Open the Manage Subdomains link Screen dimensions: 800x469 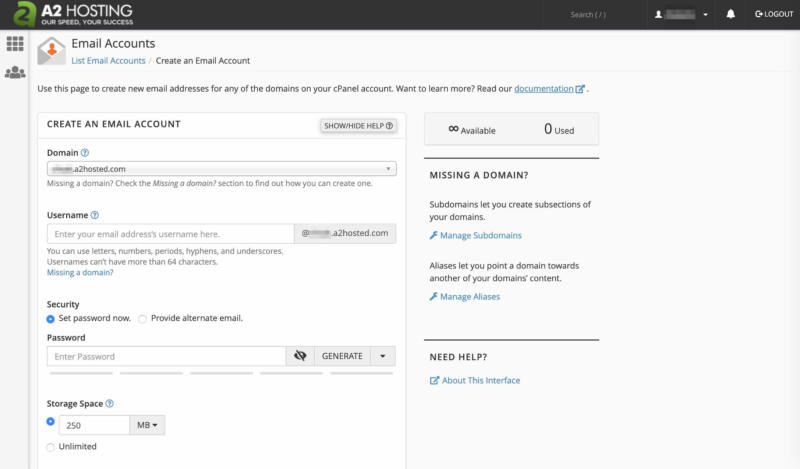[x=480, y=235]
